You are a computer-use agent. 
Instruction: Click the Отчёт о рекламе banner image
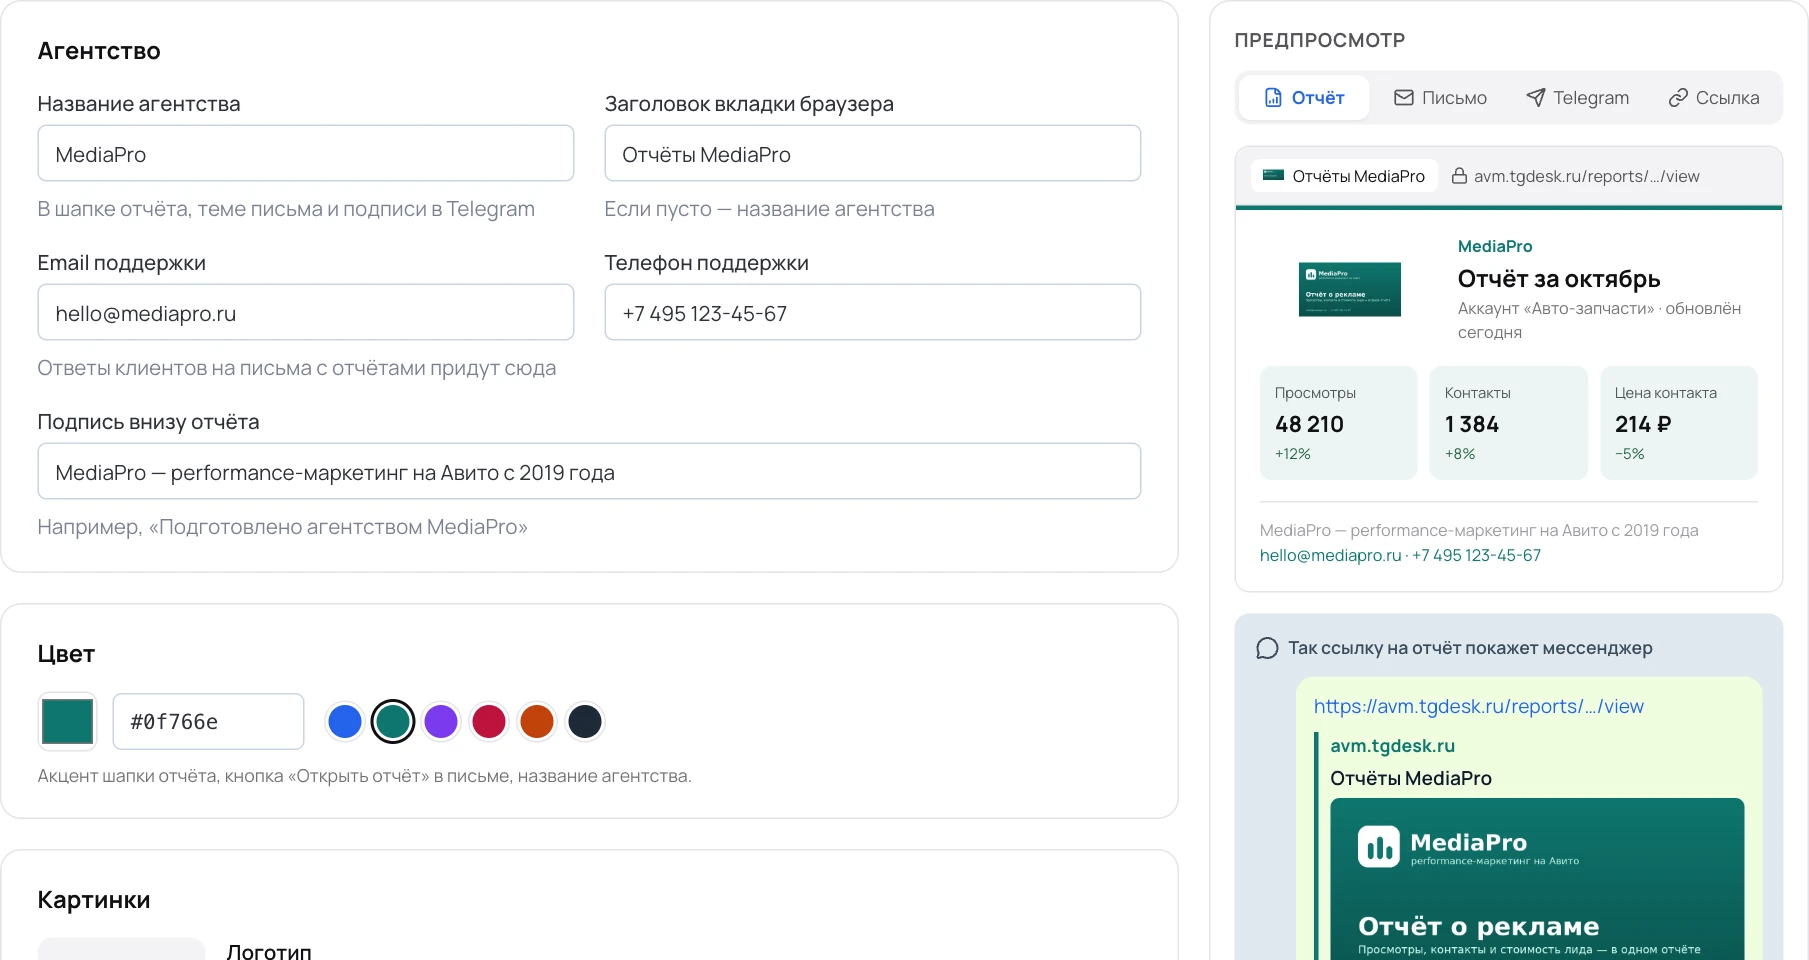tap(1537, 879)
